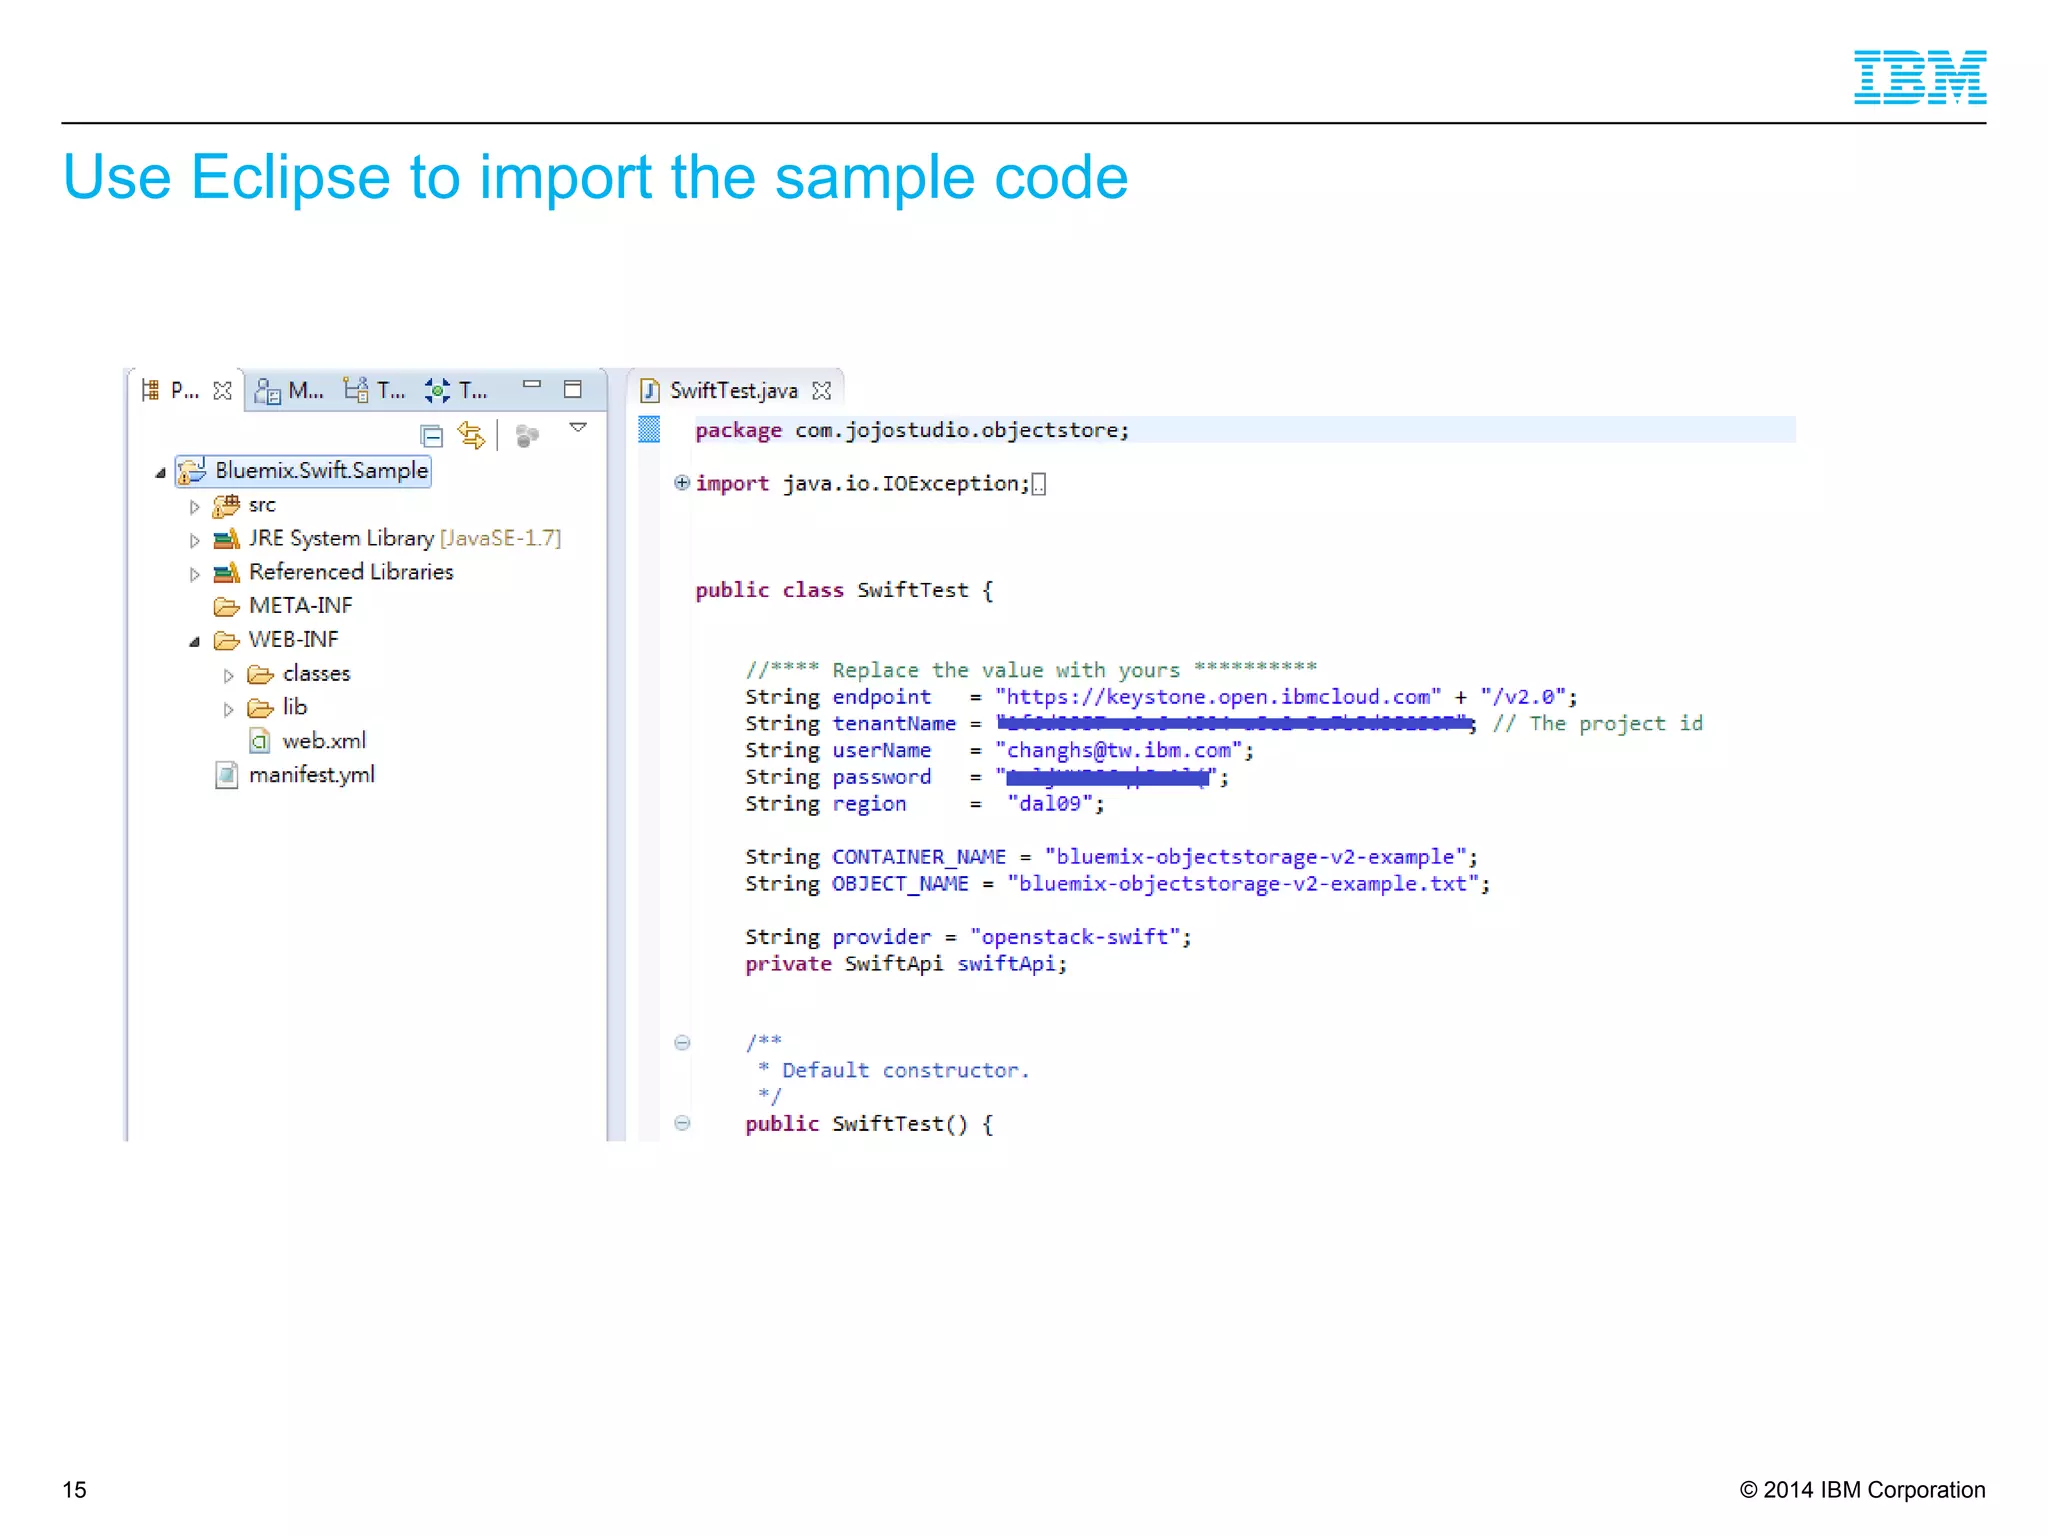Expand the folded import statements
Image resolution: width=2048 pixels, height=1536 pixels.
[682, 483]
